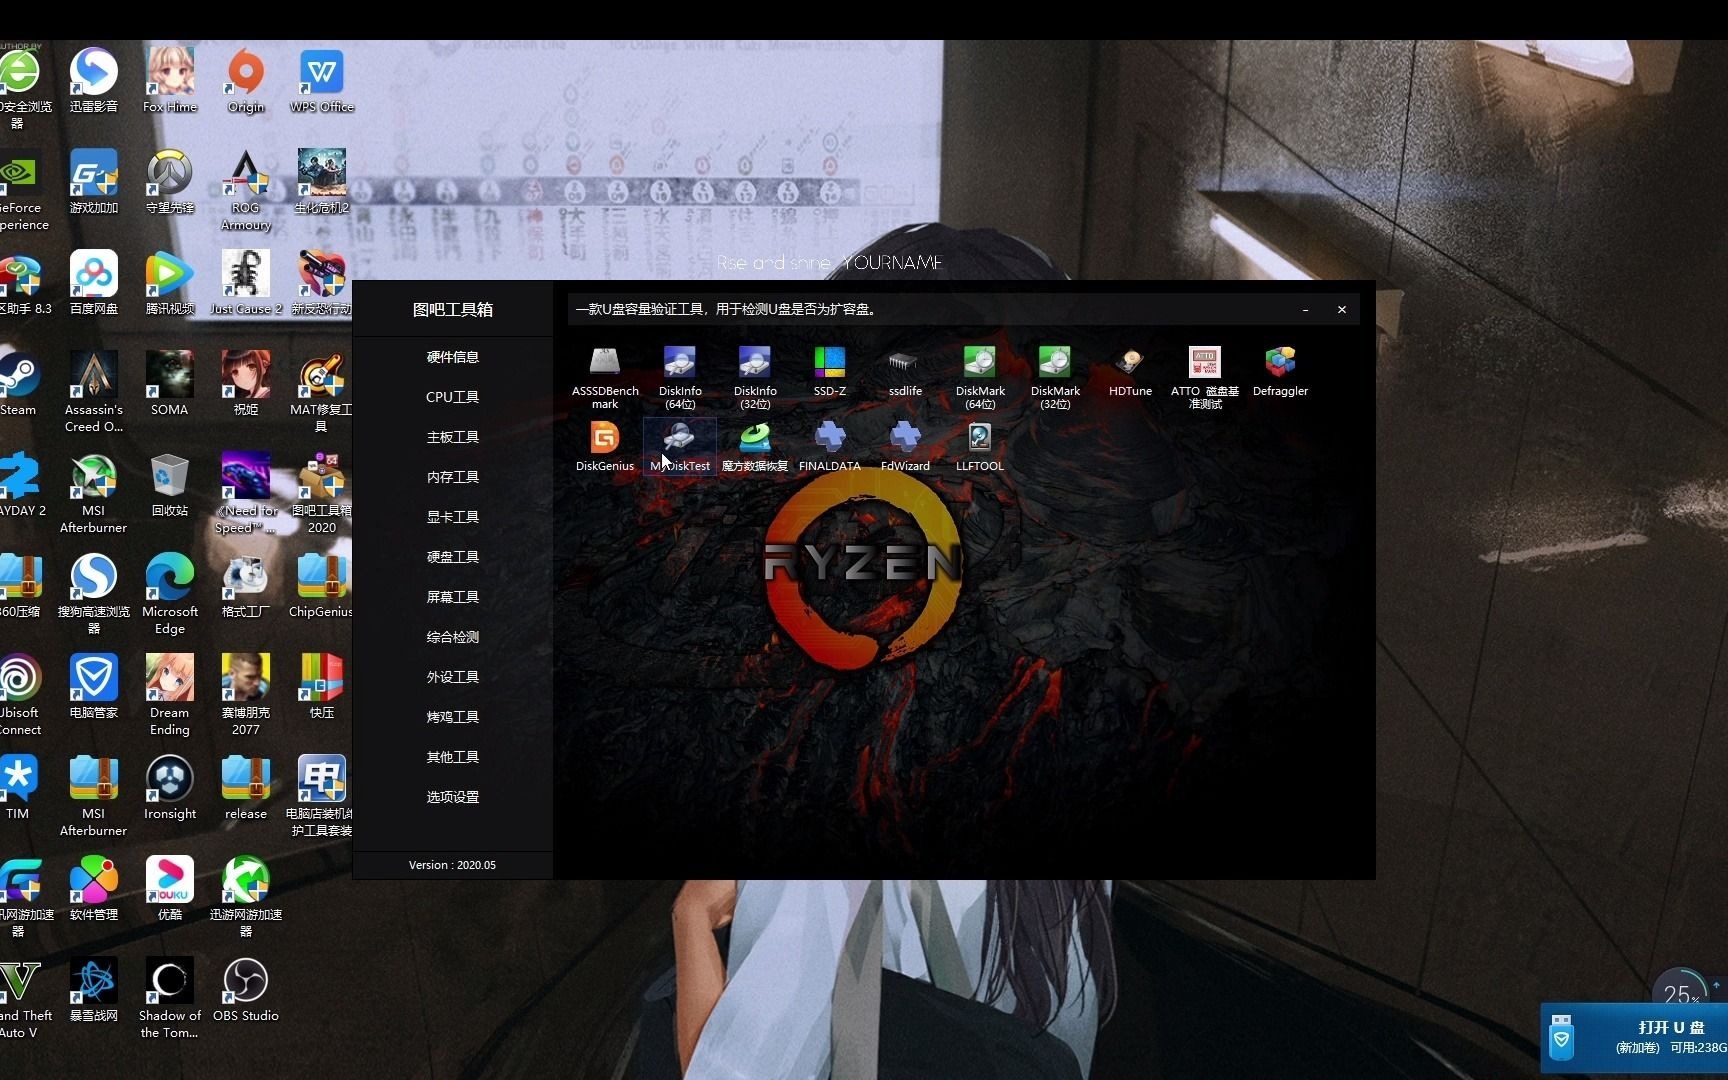Viewport: 1728px width, 1080px height.
Task: Open the MyDiskTest tool
Action: click(680, 446)
